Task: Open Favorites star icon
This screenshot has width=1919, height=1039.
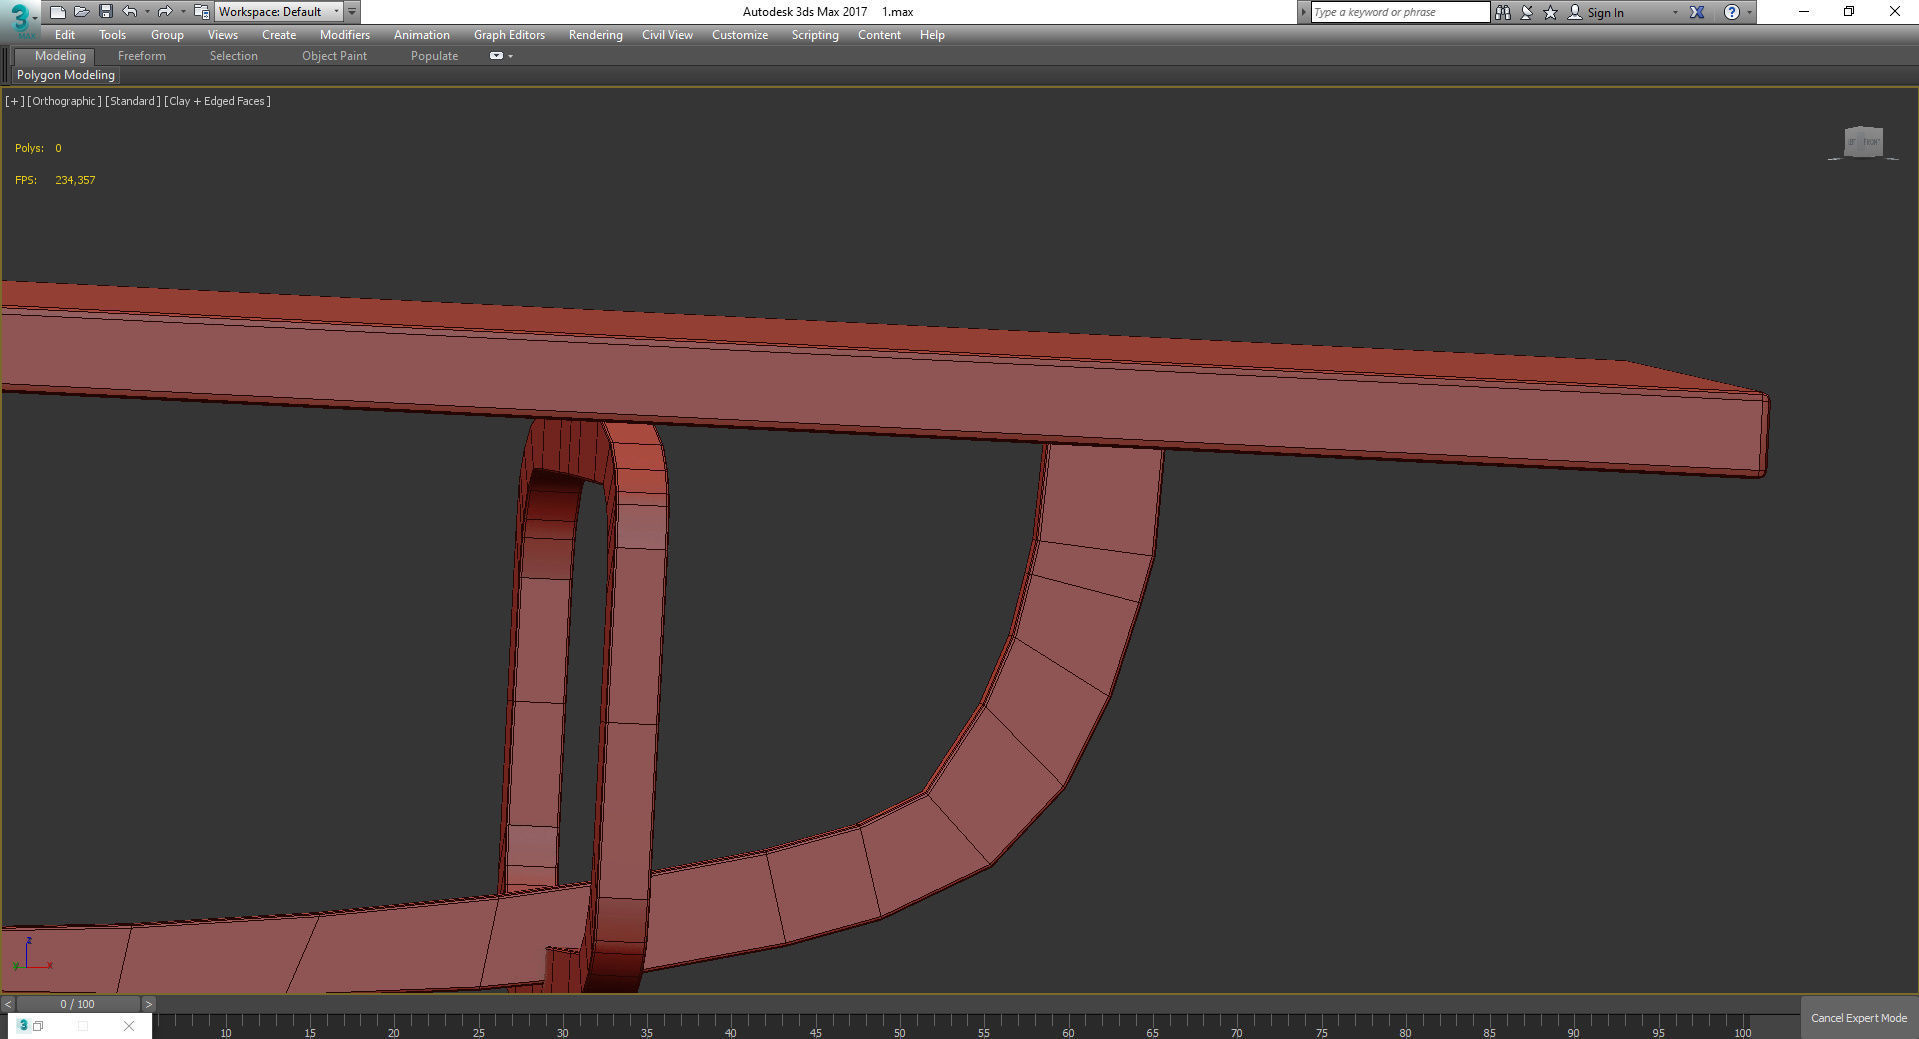Action: coord(1551,12)
